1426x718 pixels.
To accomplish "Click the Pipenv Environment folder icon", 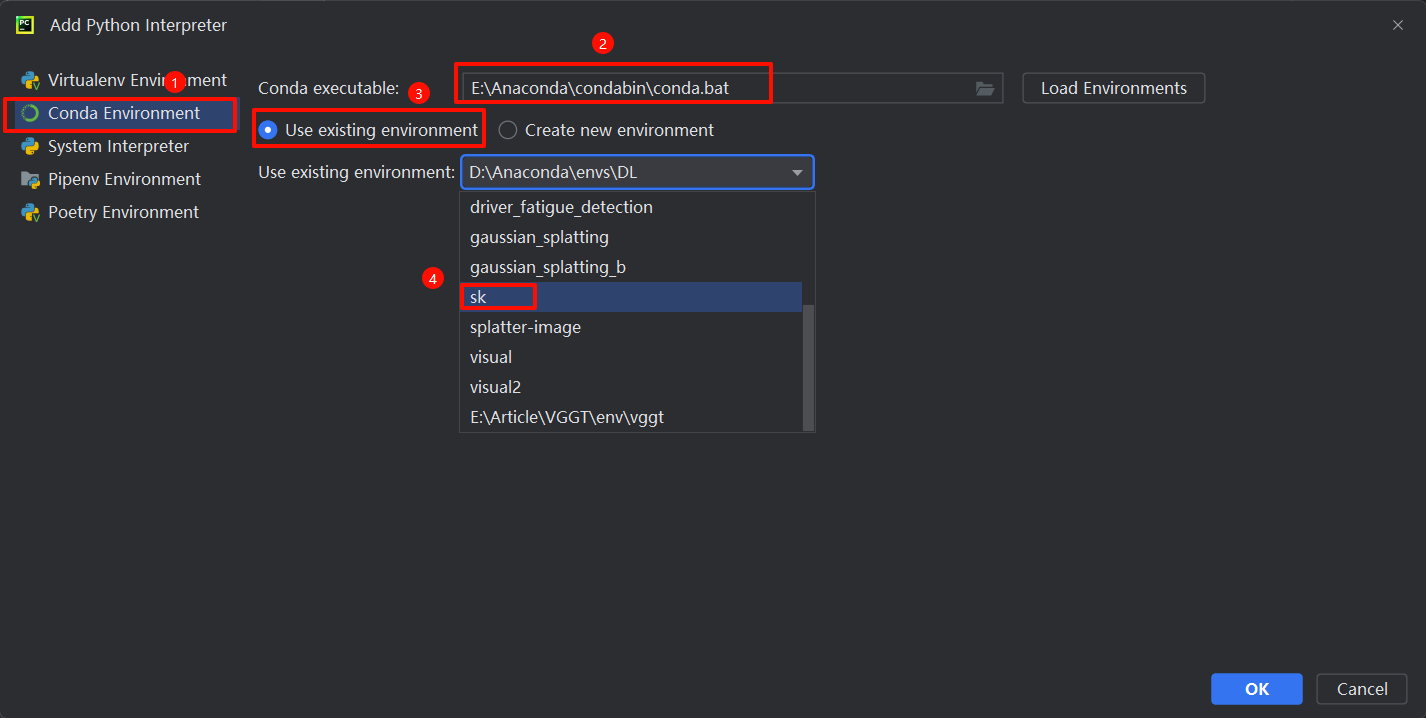I will click(x=30, y=179).
